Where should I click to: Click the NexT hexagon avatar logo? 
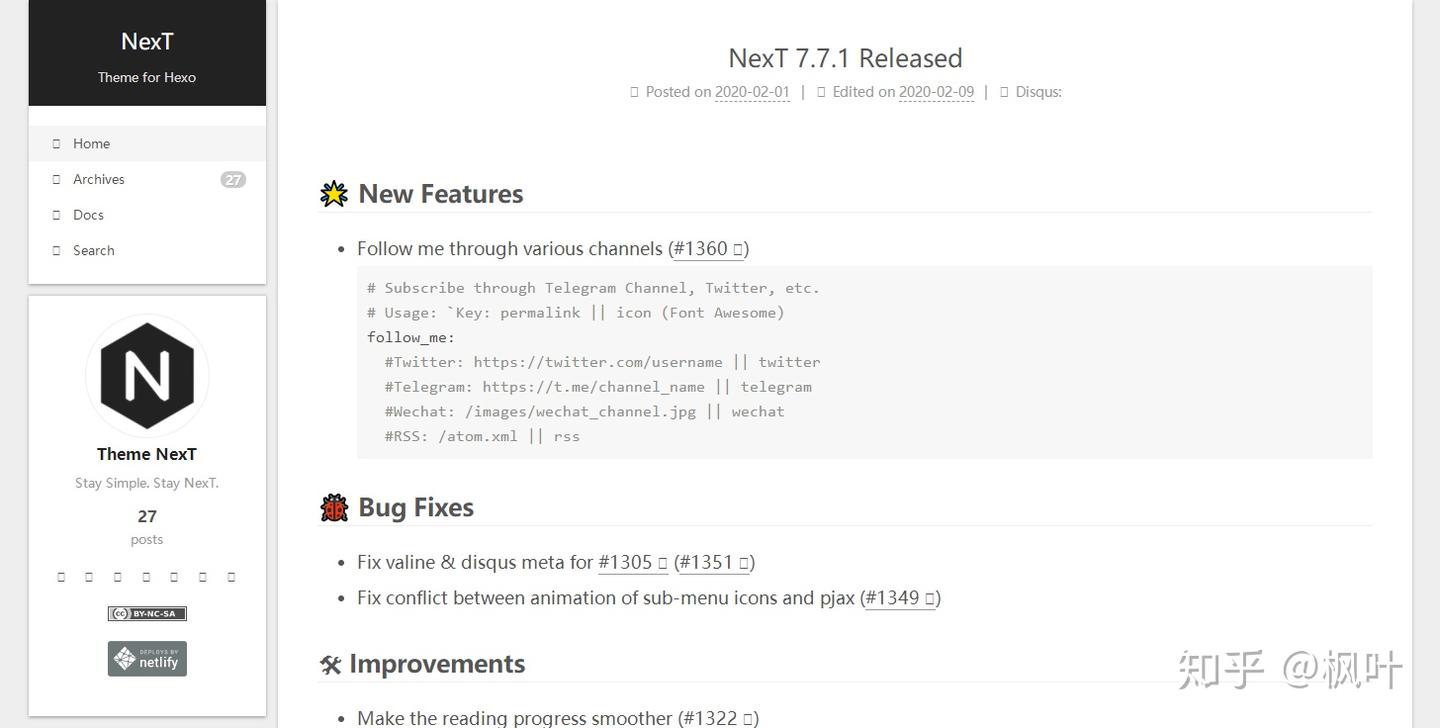147,376
